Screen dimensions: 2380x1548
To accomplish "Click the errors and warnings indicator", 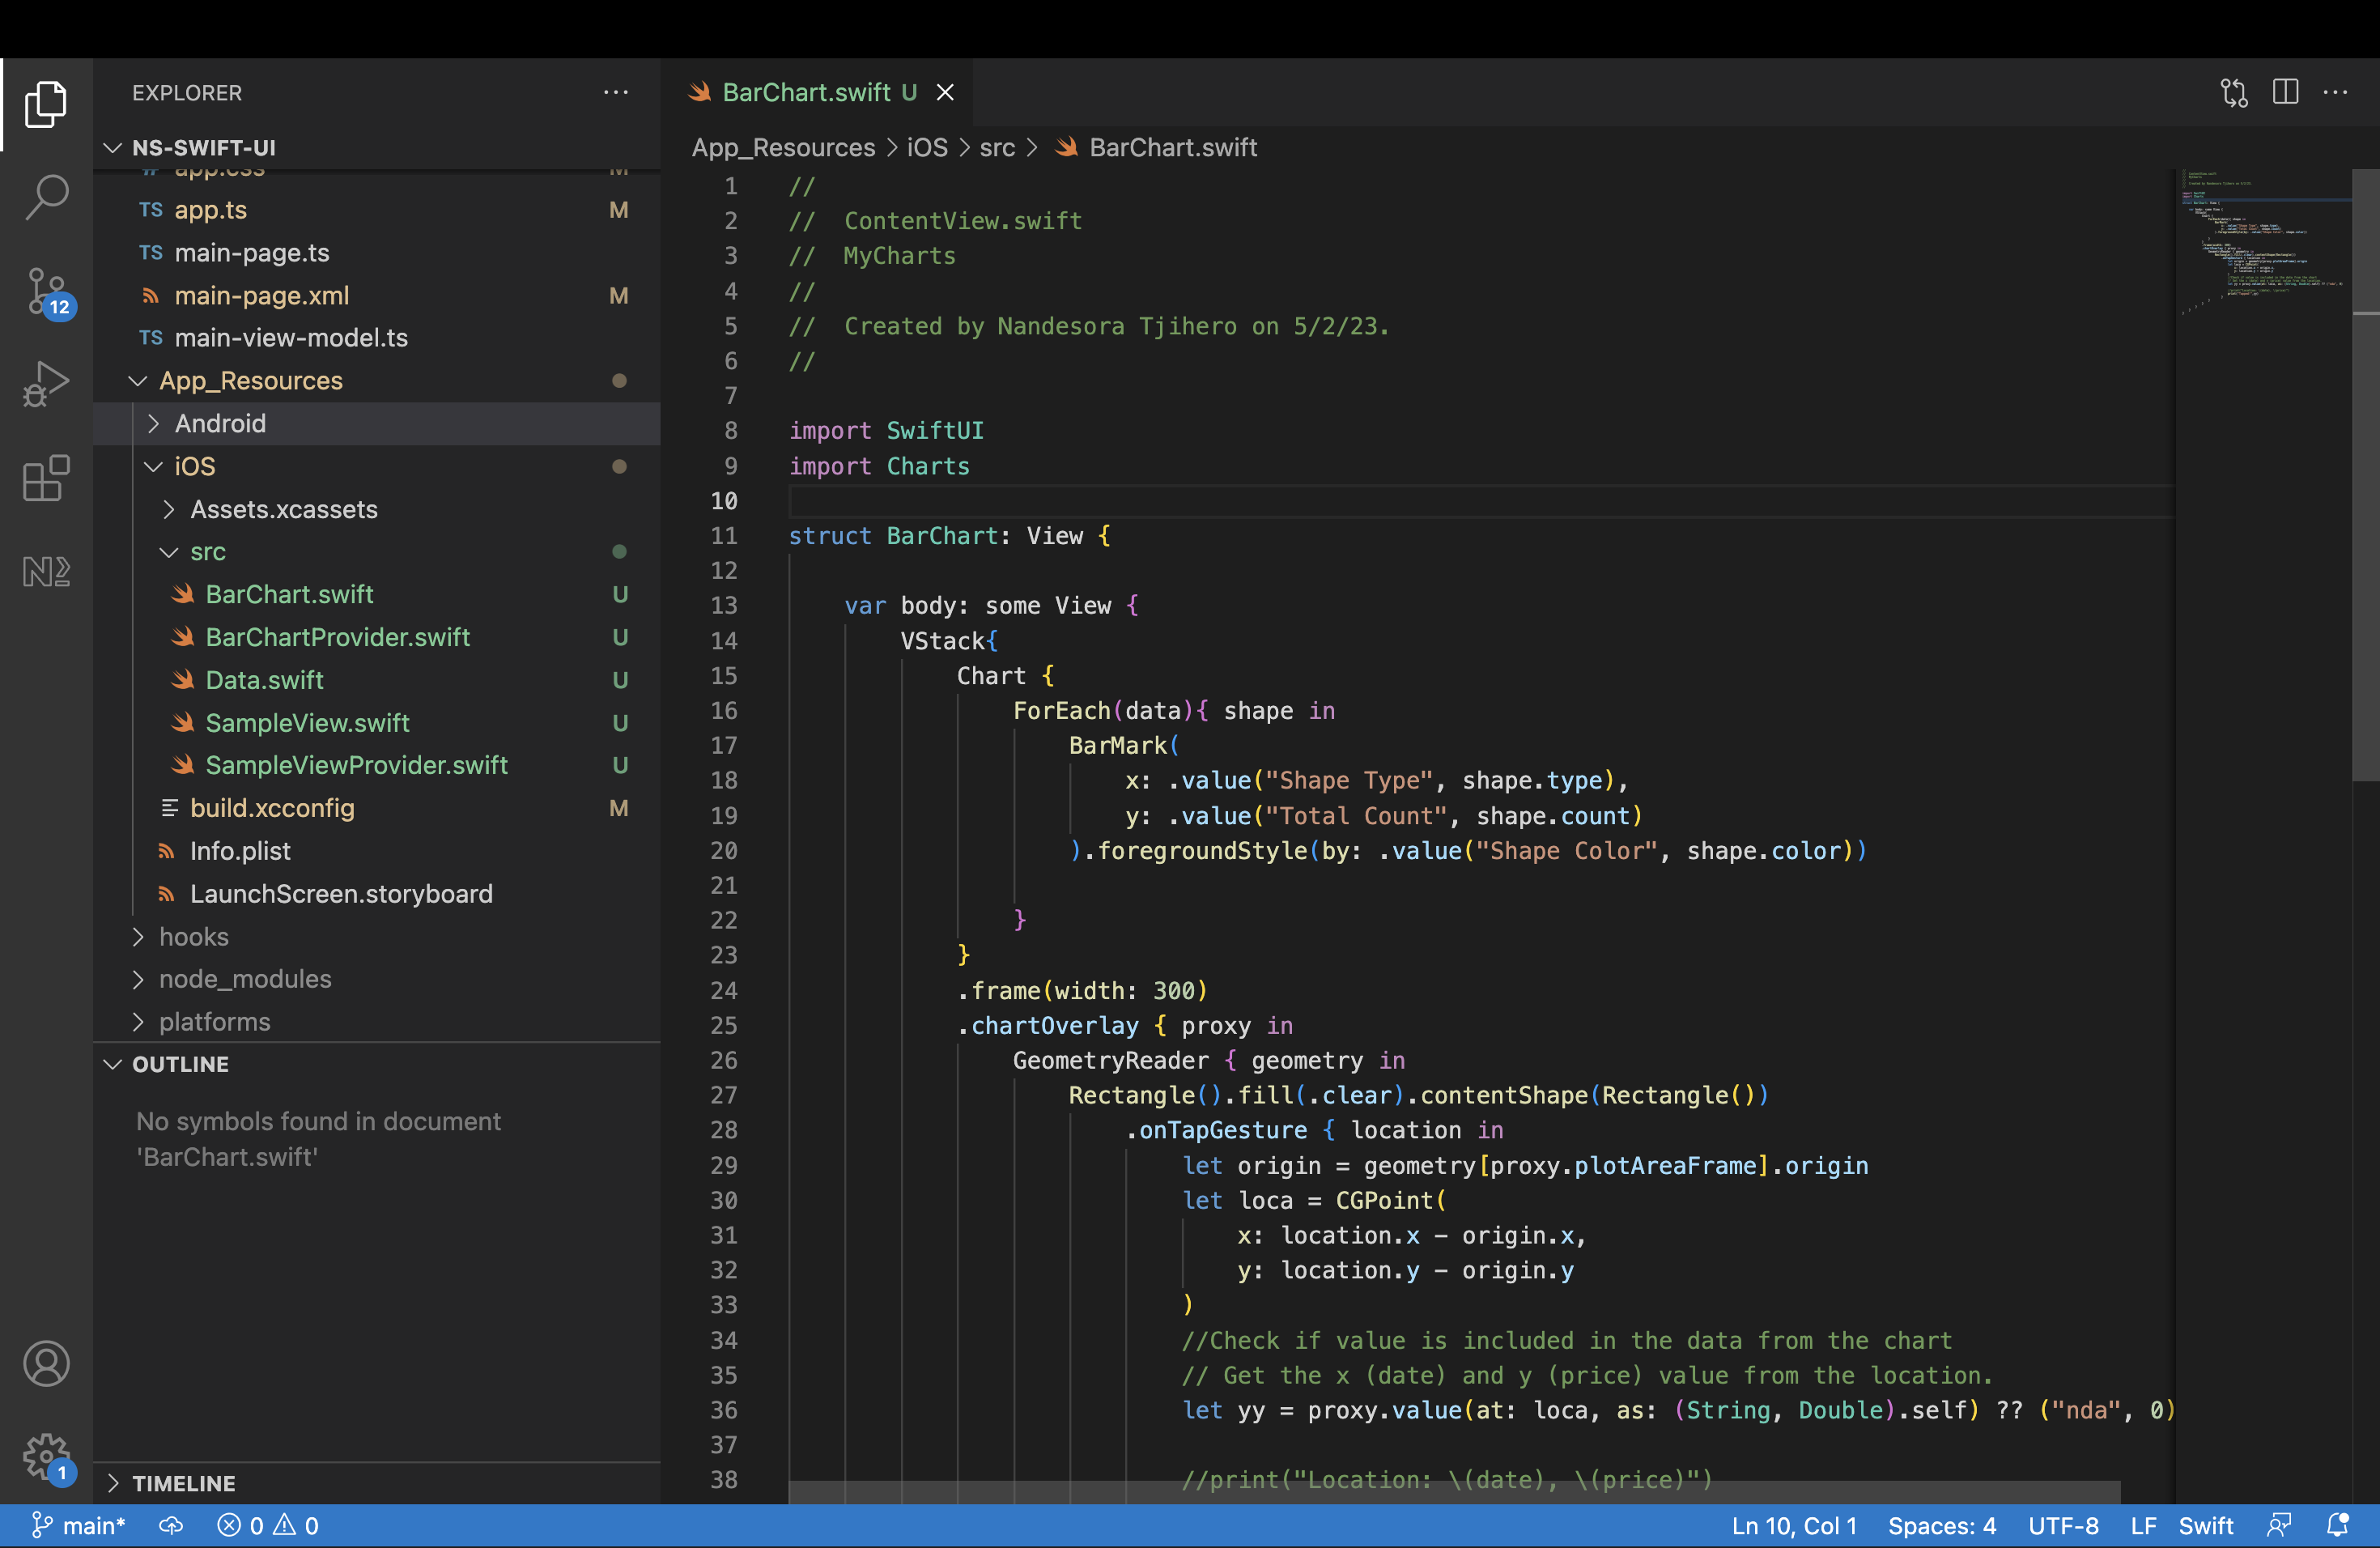I will (x=266, y=1525).
